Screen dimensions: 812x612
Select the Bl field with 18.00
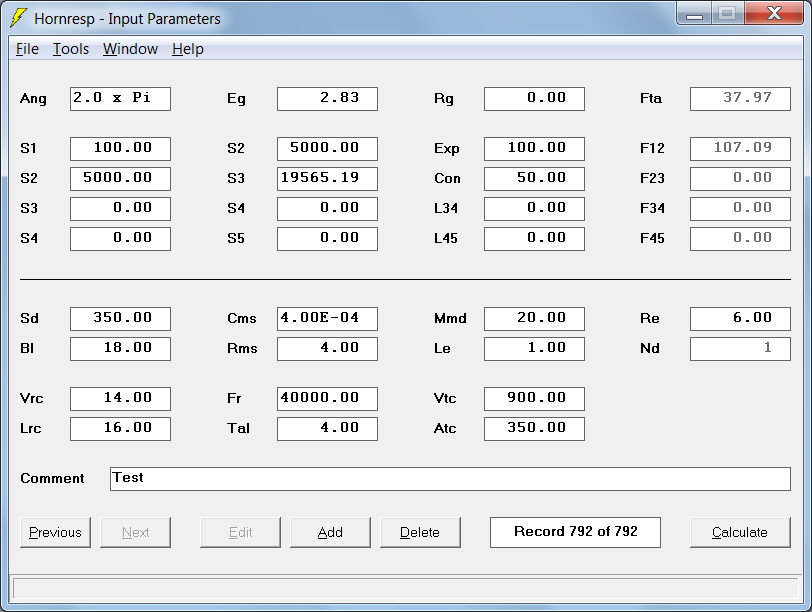[x=120, y=348]
